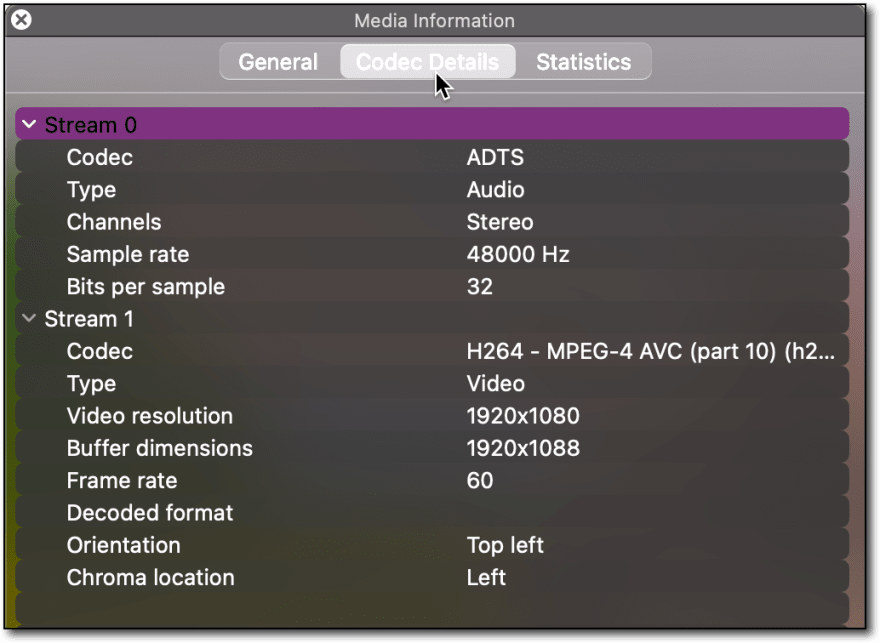Click the H264 codec value
Viewport: 880px width, 643px height.
650,351
